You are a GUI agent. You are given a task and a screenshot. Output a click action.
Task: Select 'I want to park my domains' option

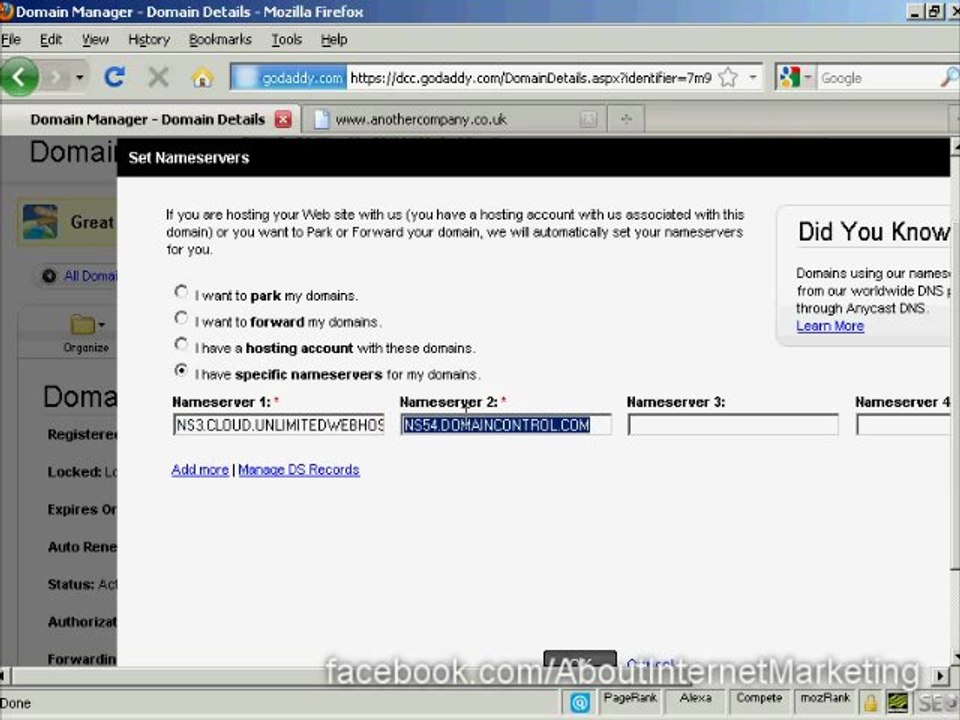(x=181, y=292)
